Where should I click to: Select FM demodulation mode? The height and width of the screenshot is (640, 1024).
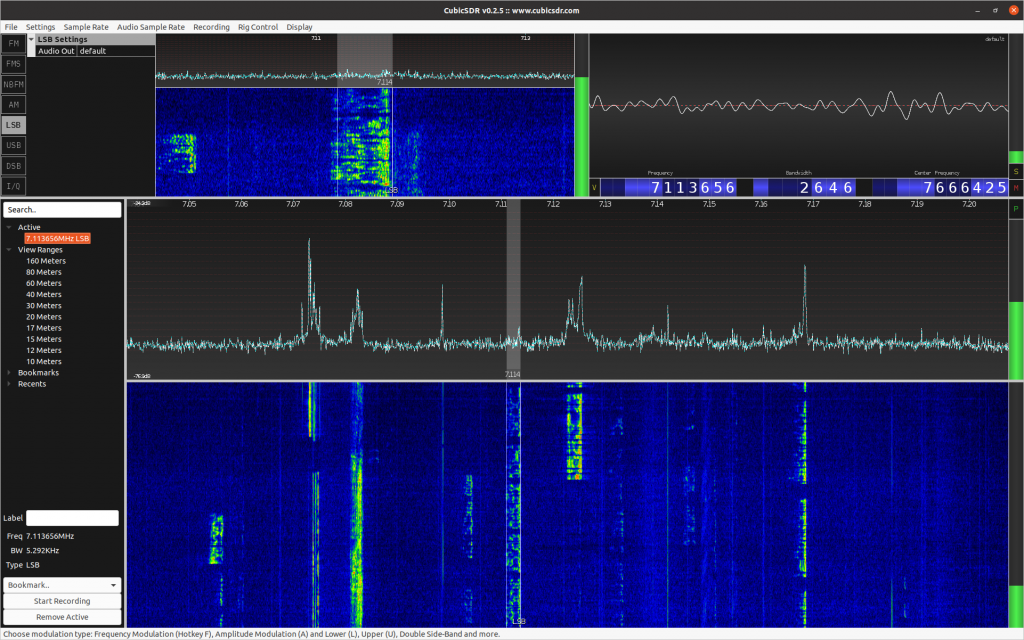13,44
